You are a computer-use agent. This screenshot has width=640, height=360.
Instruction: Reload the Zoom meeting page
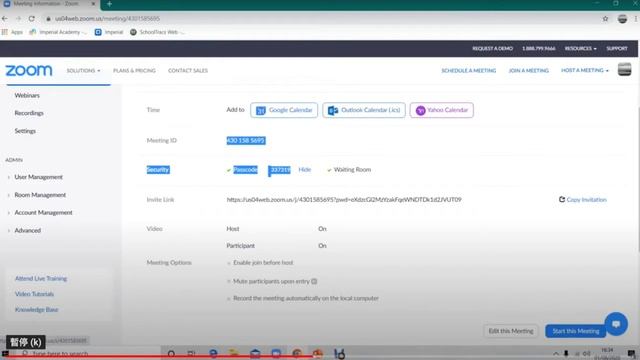tap(31, 18)
